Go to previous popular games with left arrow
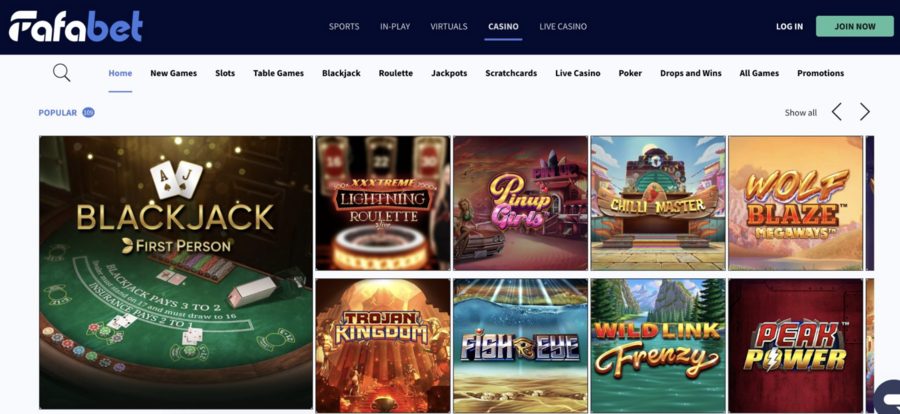The height and width of the screenshot is (414, 900). click(x=837, y=112)
